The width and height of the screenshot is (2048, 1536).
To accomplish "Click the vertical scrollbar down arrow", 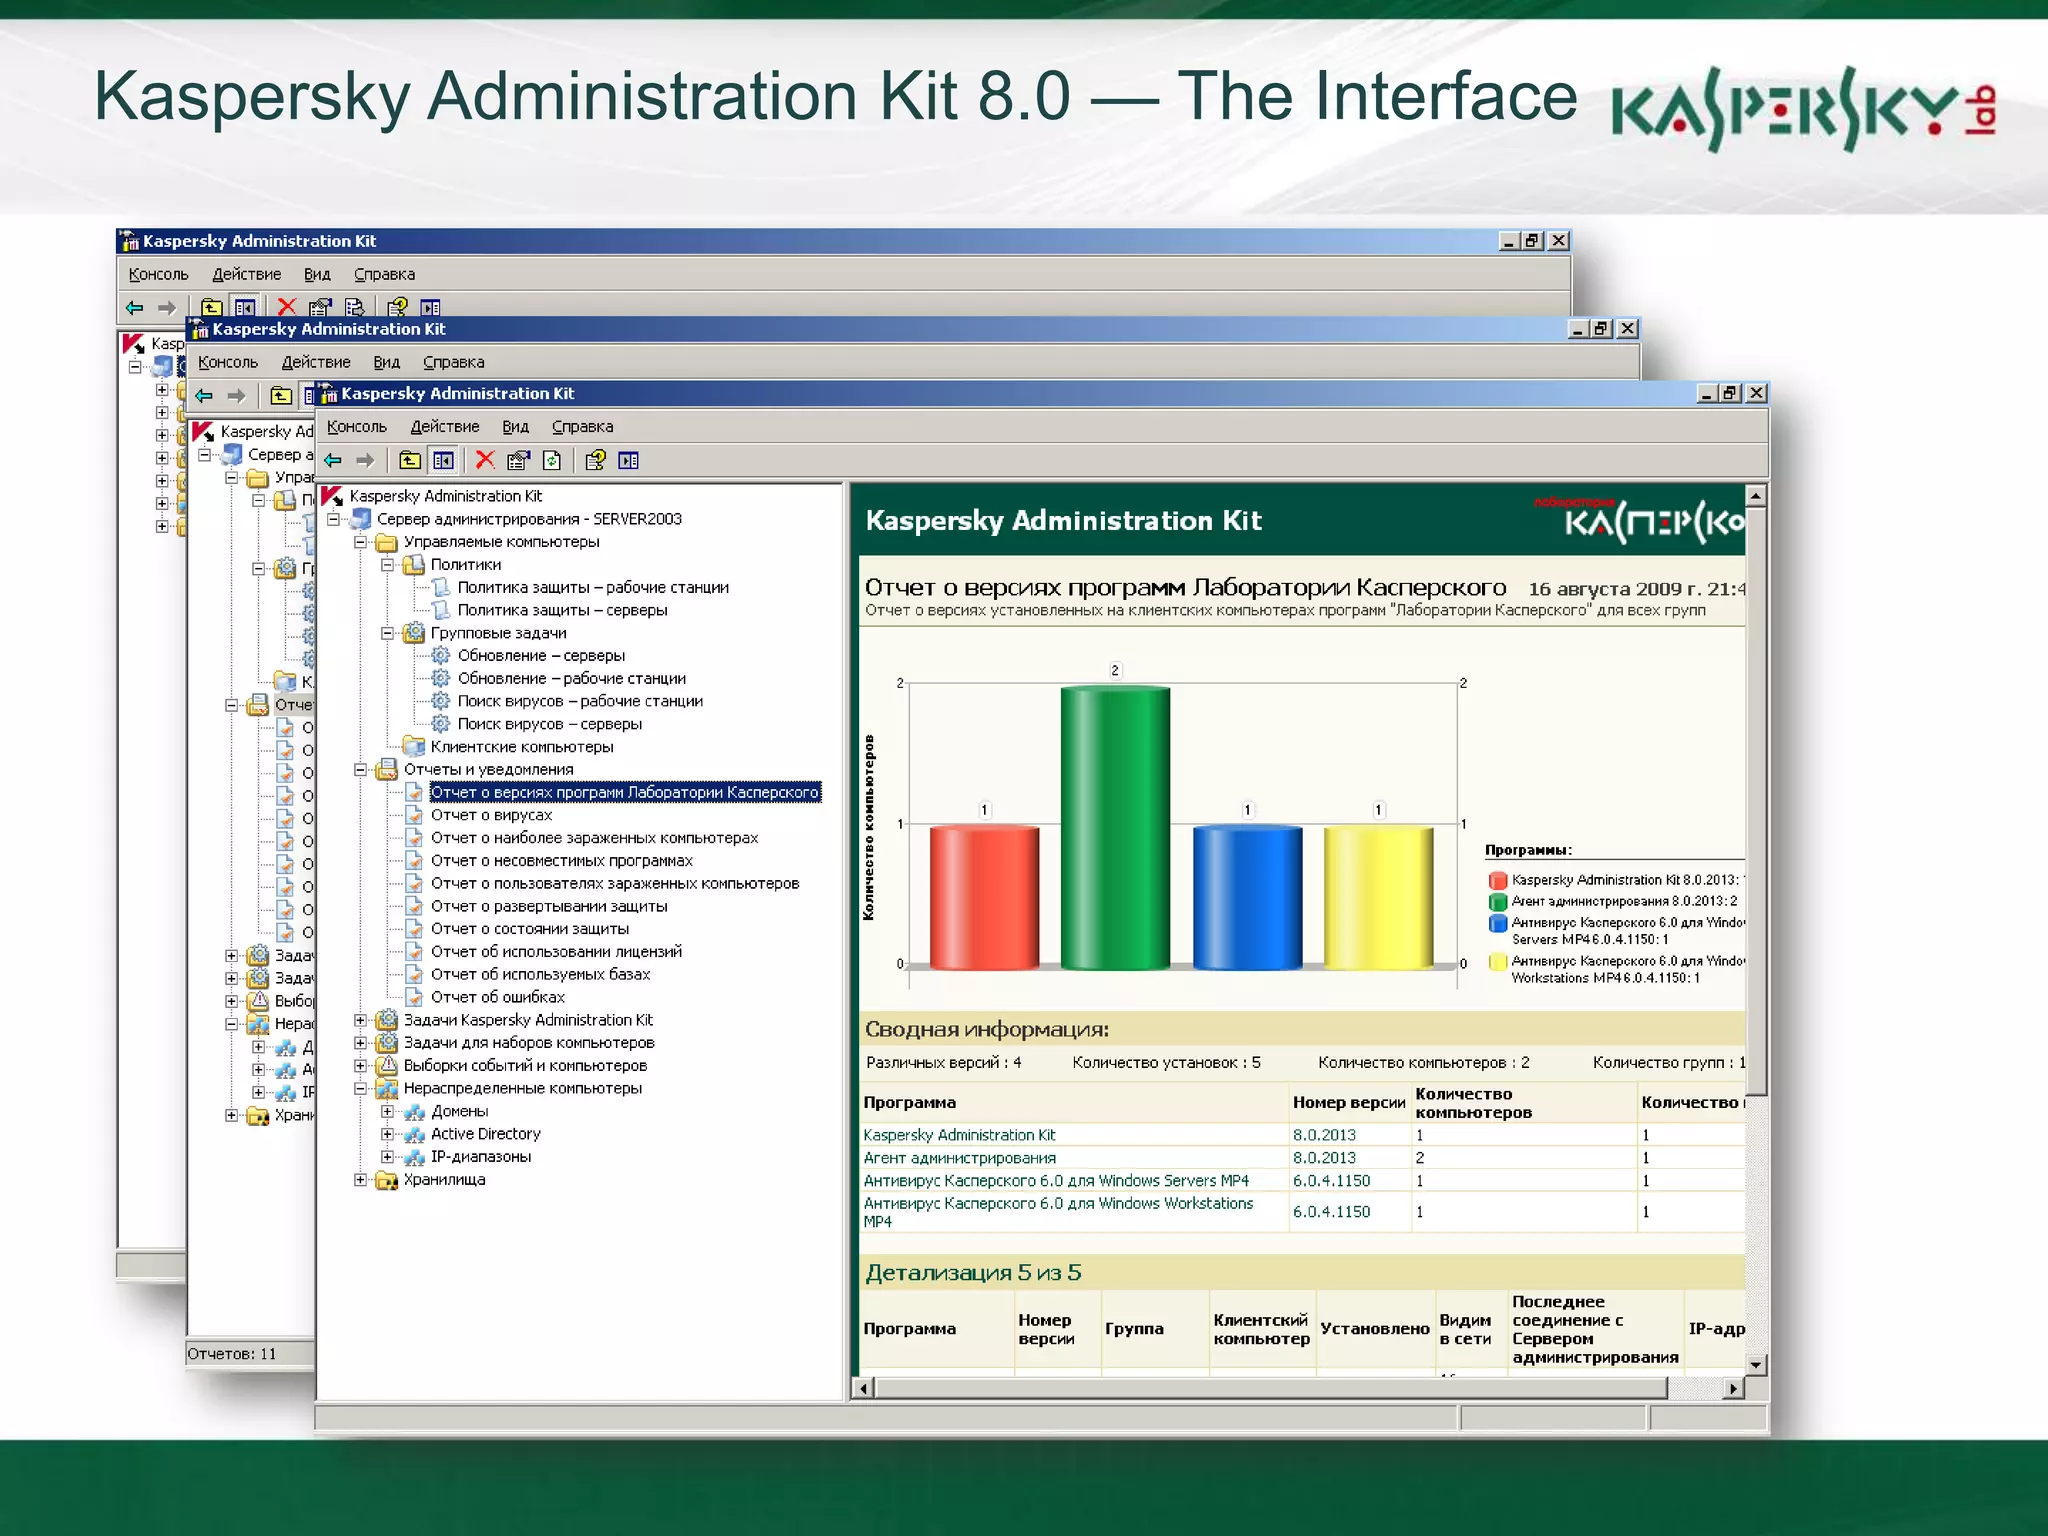I will 1756,1365.
